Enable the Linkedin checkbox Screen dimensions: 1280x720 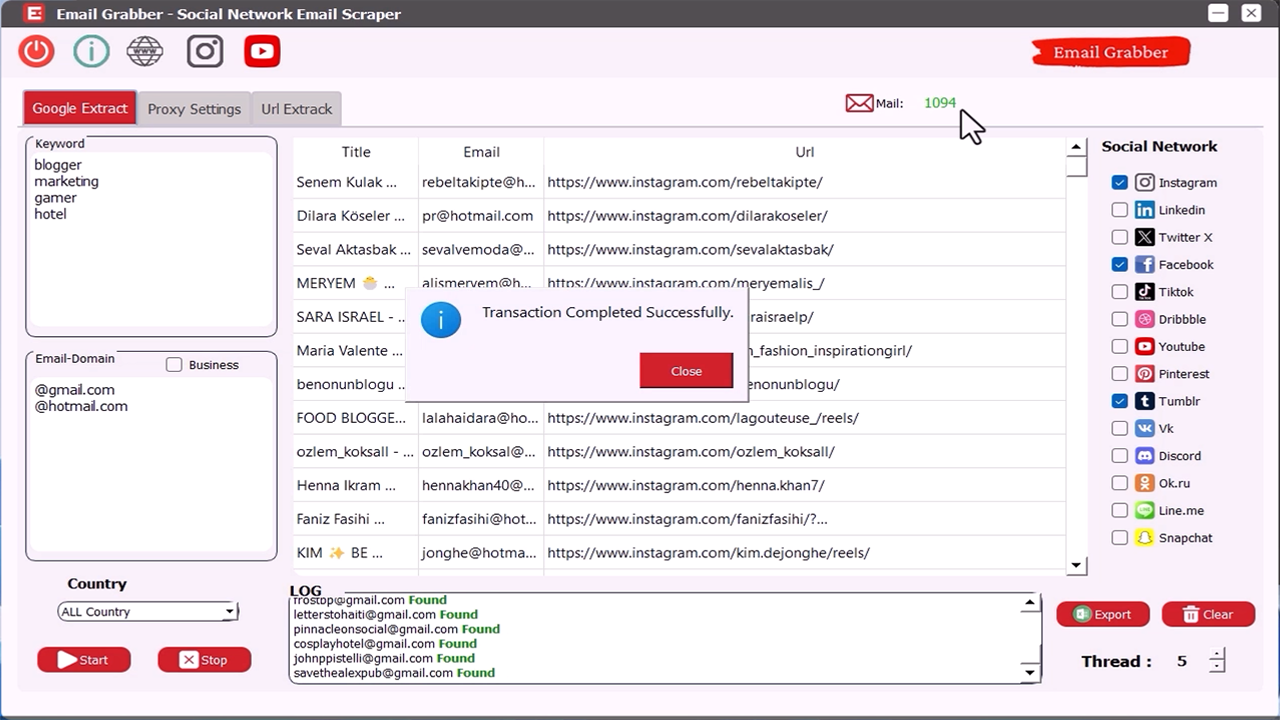tap(1119, 209)
